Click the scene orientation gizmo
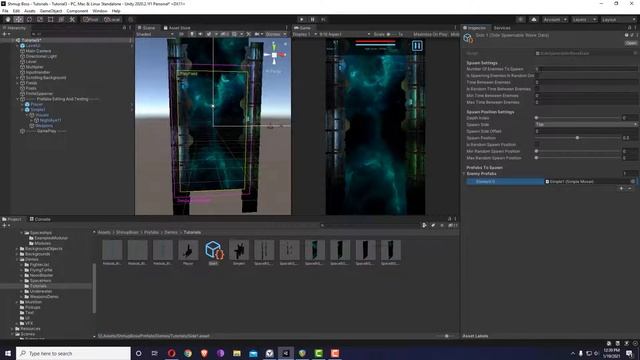Image resolution: width=640 pixels, height=360 pixels. tap(274, 55)
